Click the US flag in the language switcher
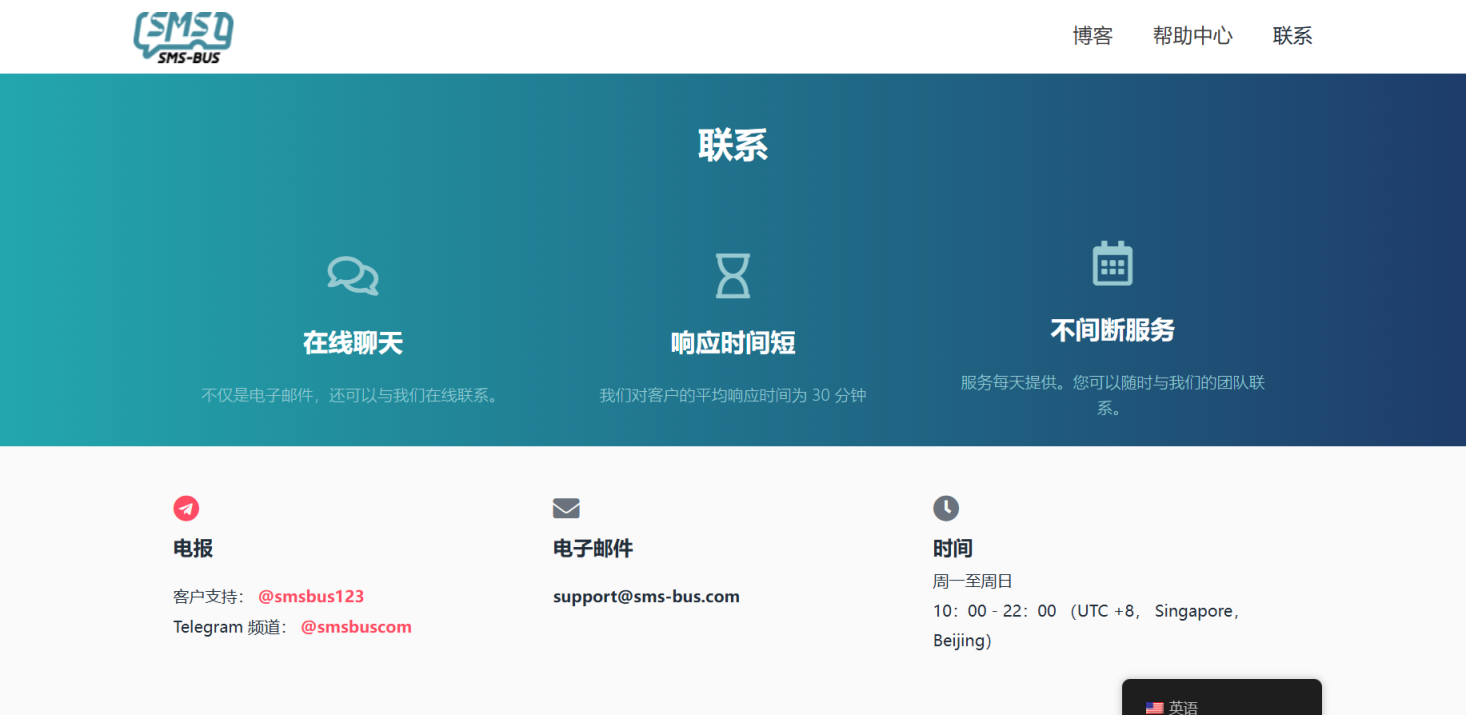 tap(1154, 707)
